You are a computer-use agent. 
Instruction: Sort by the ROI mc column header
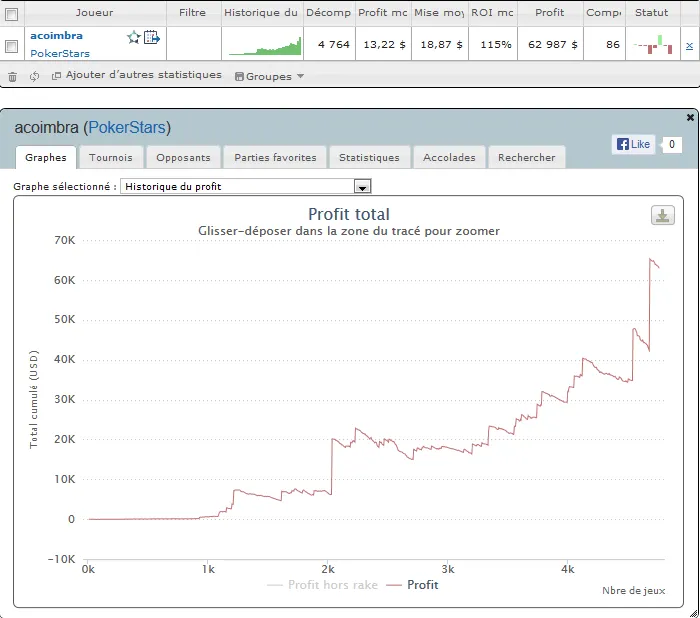pos(493,13)
